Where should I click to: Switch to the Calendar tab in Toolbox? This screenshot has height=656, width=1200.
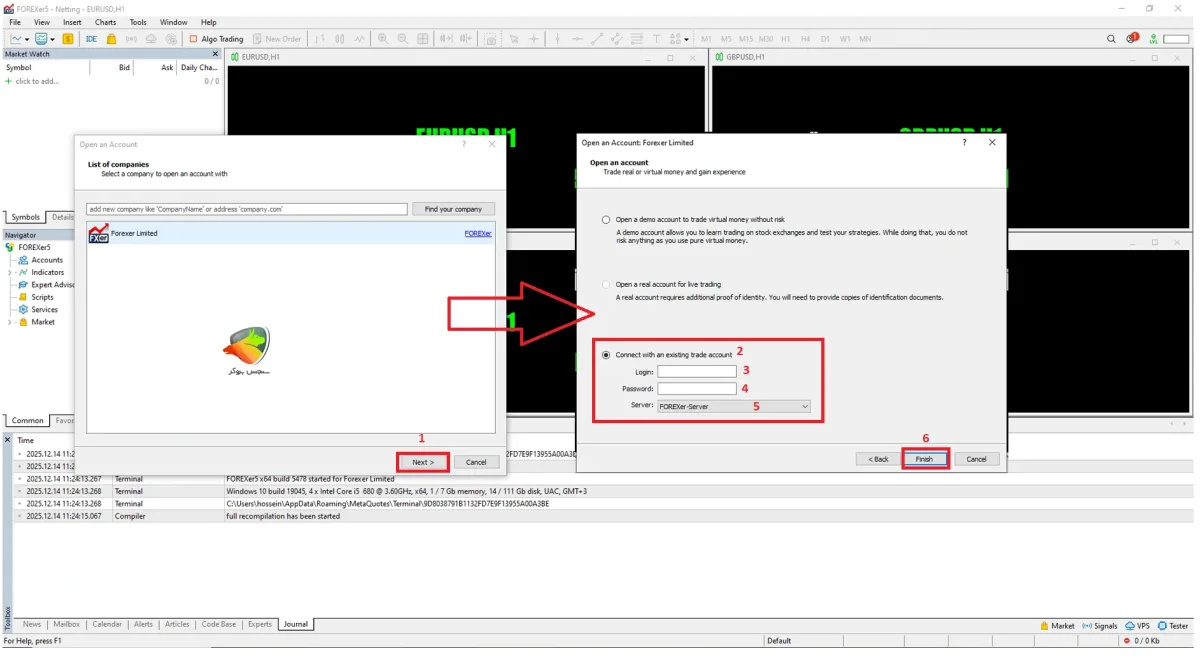[107, 624]
